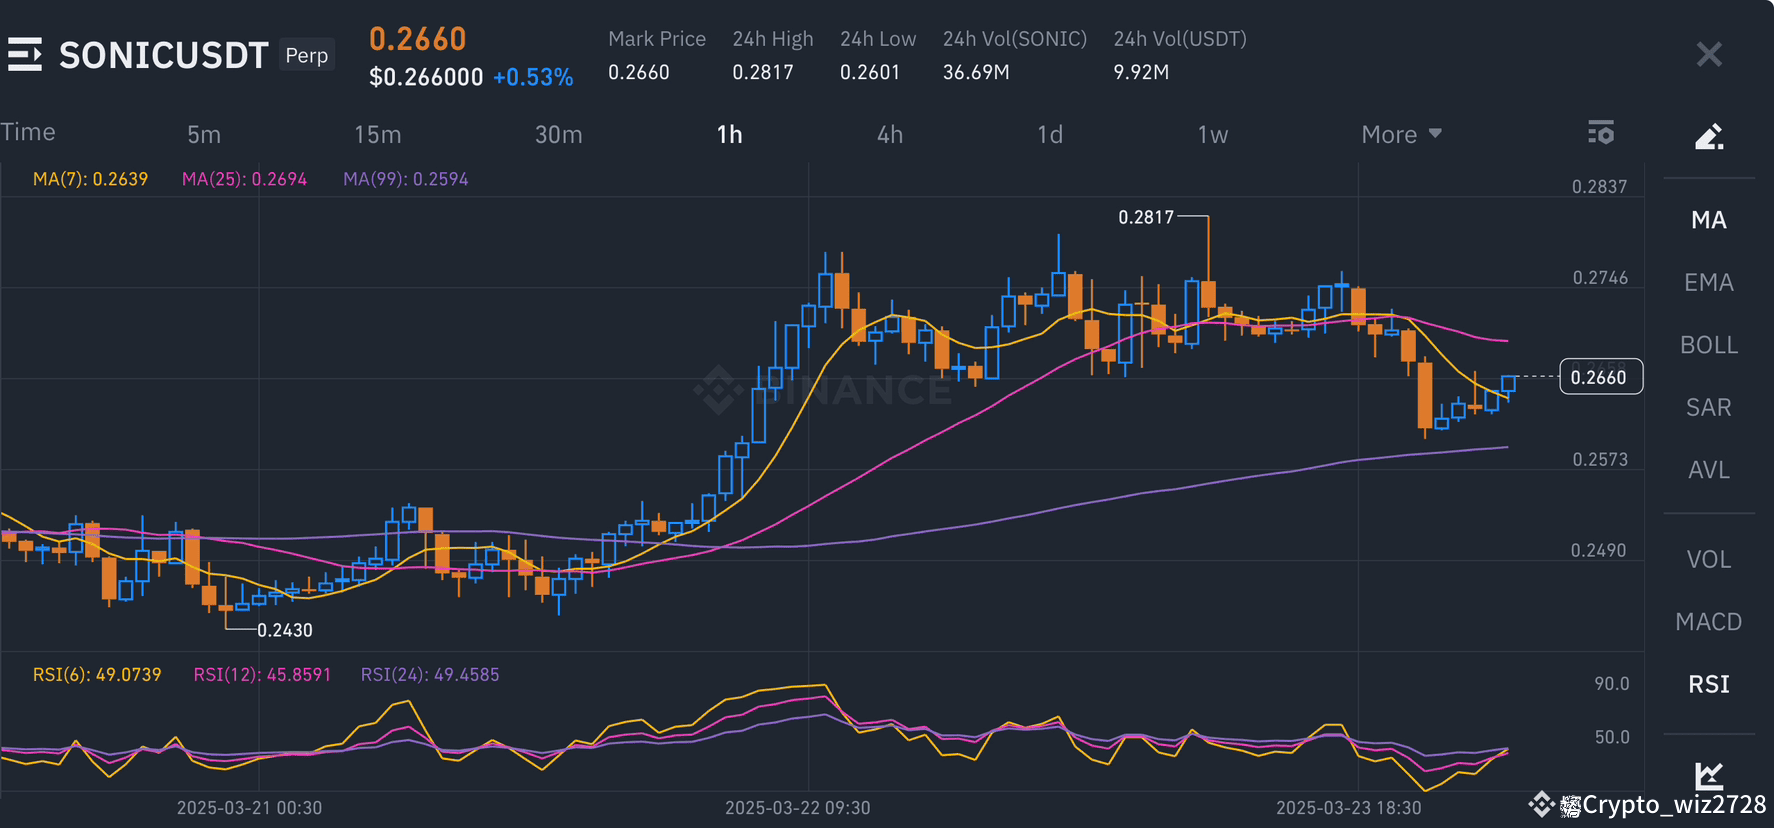
Task: Click the 2025-03-22 09:30 time label
Action: pyautogui.click(x=798, y=808)
